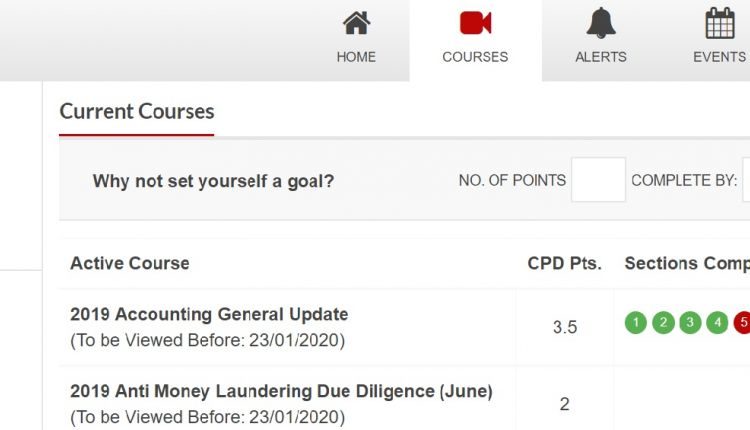Select section 2 green circle
Image resolution: width=750 pixels, height=430 pixels.
coord(663,322)
